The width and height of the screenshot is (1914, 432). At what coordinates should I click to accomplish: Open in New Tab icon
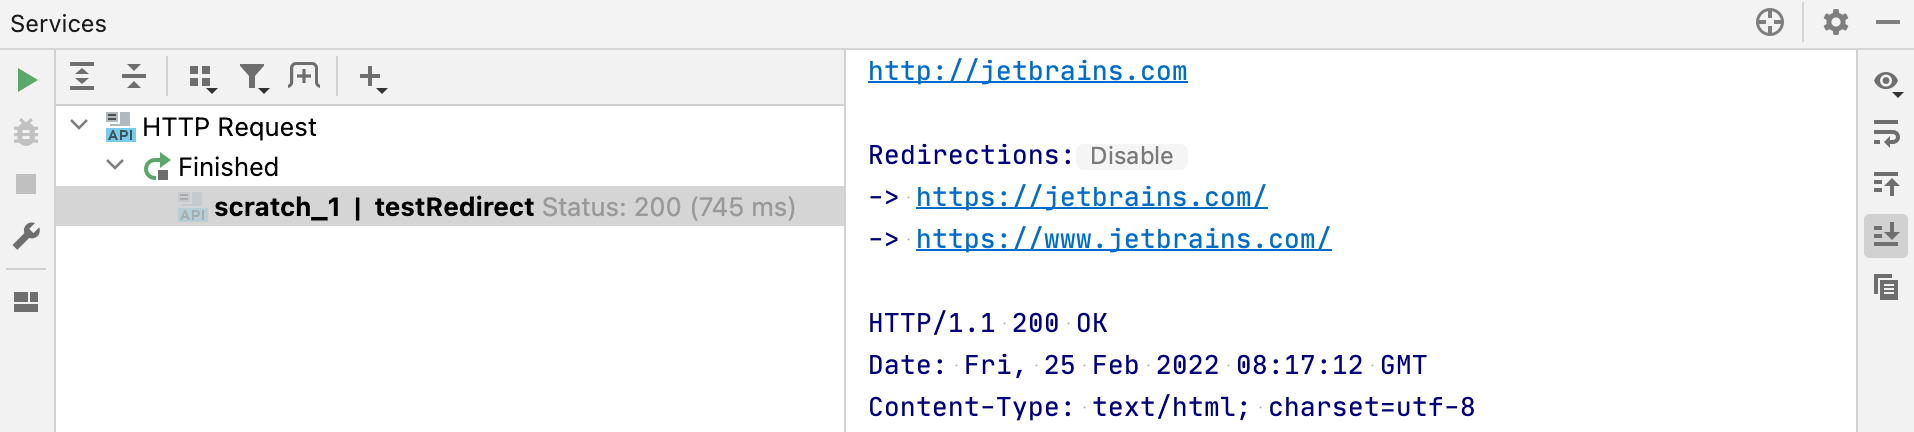[x=304, y=76]
